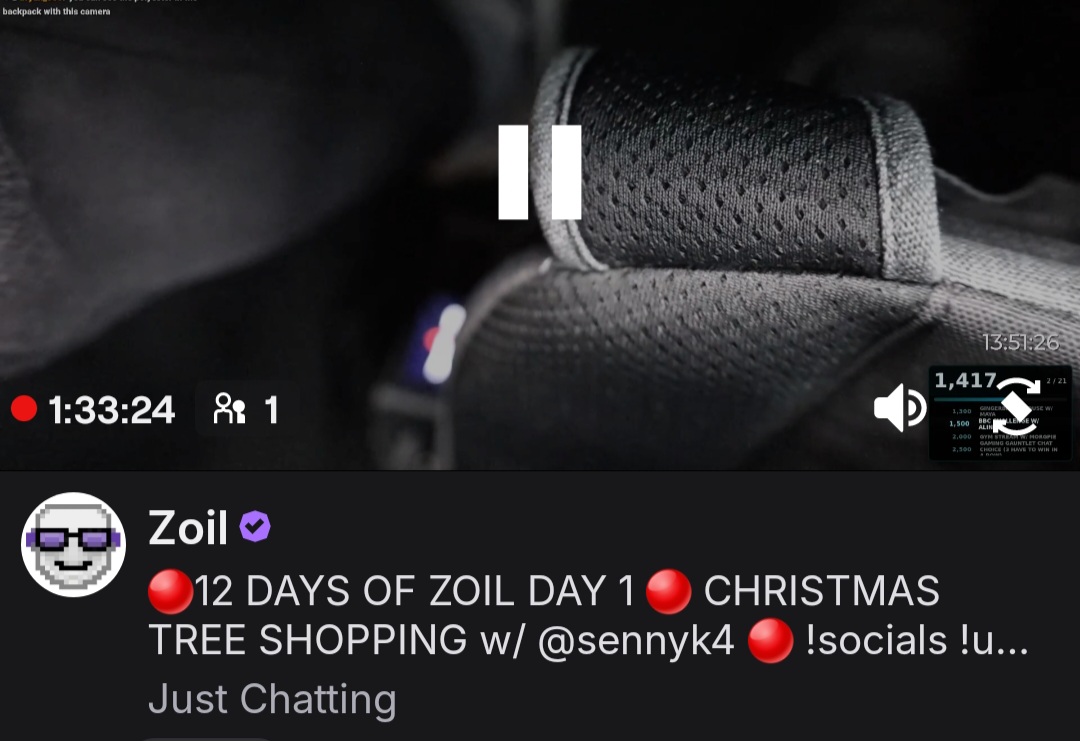This screenshot has height=741, width=1080.
Task: Click the first red ornament before 12 DAYS
Action: point(171,592)
